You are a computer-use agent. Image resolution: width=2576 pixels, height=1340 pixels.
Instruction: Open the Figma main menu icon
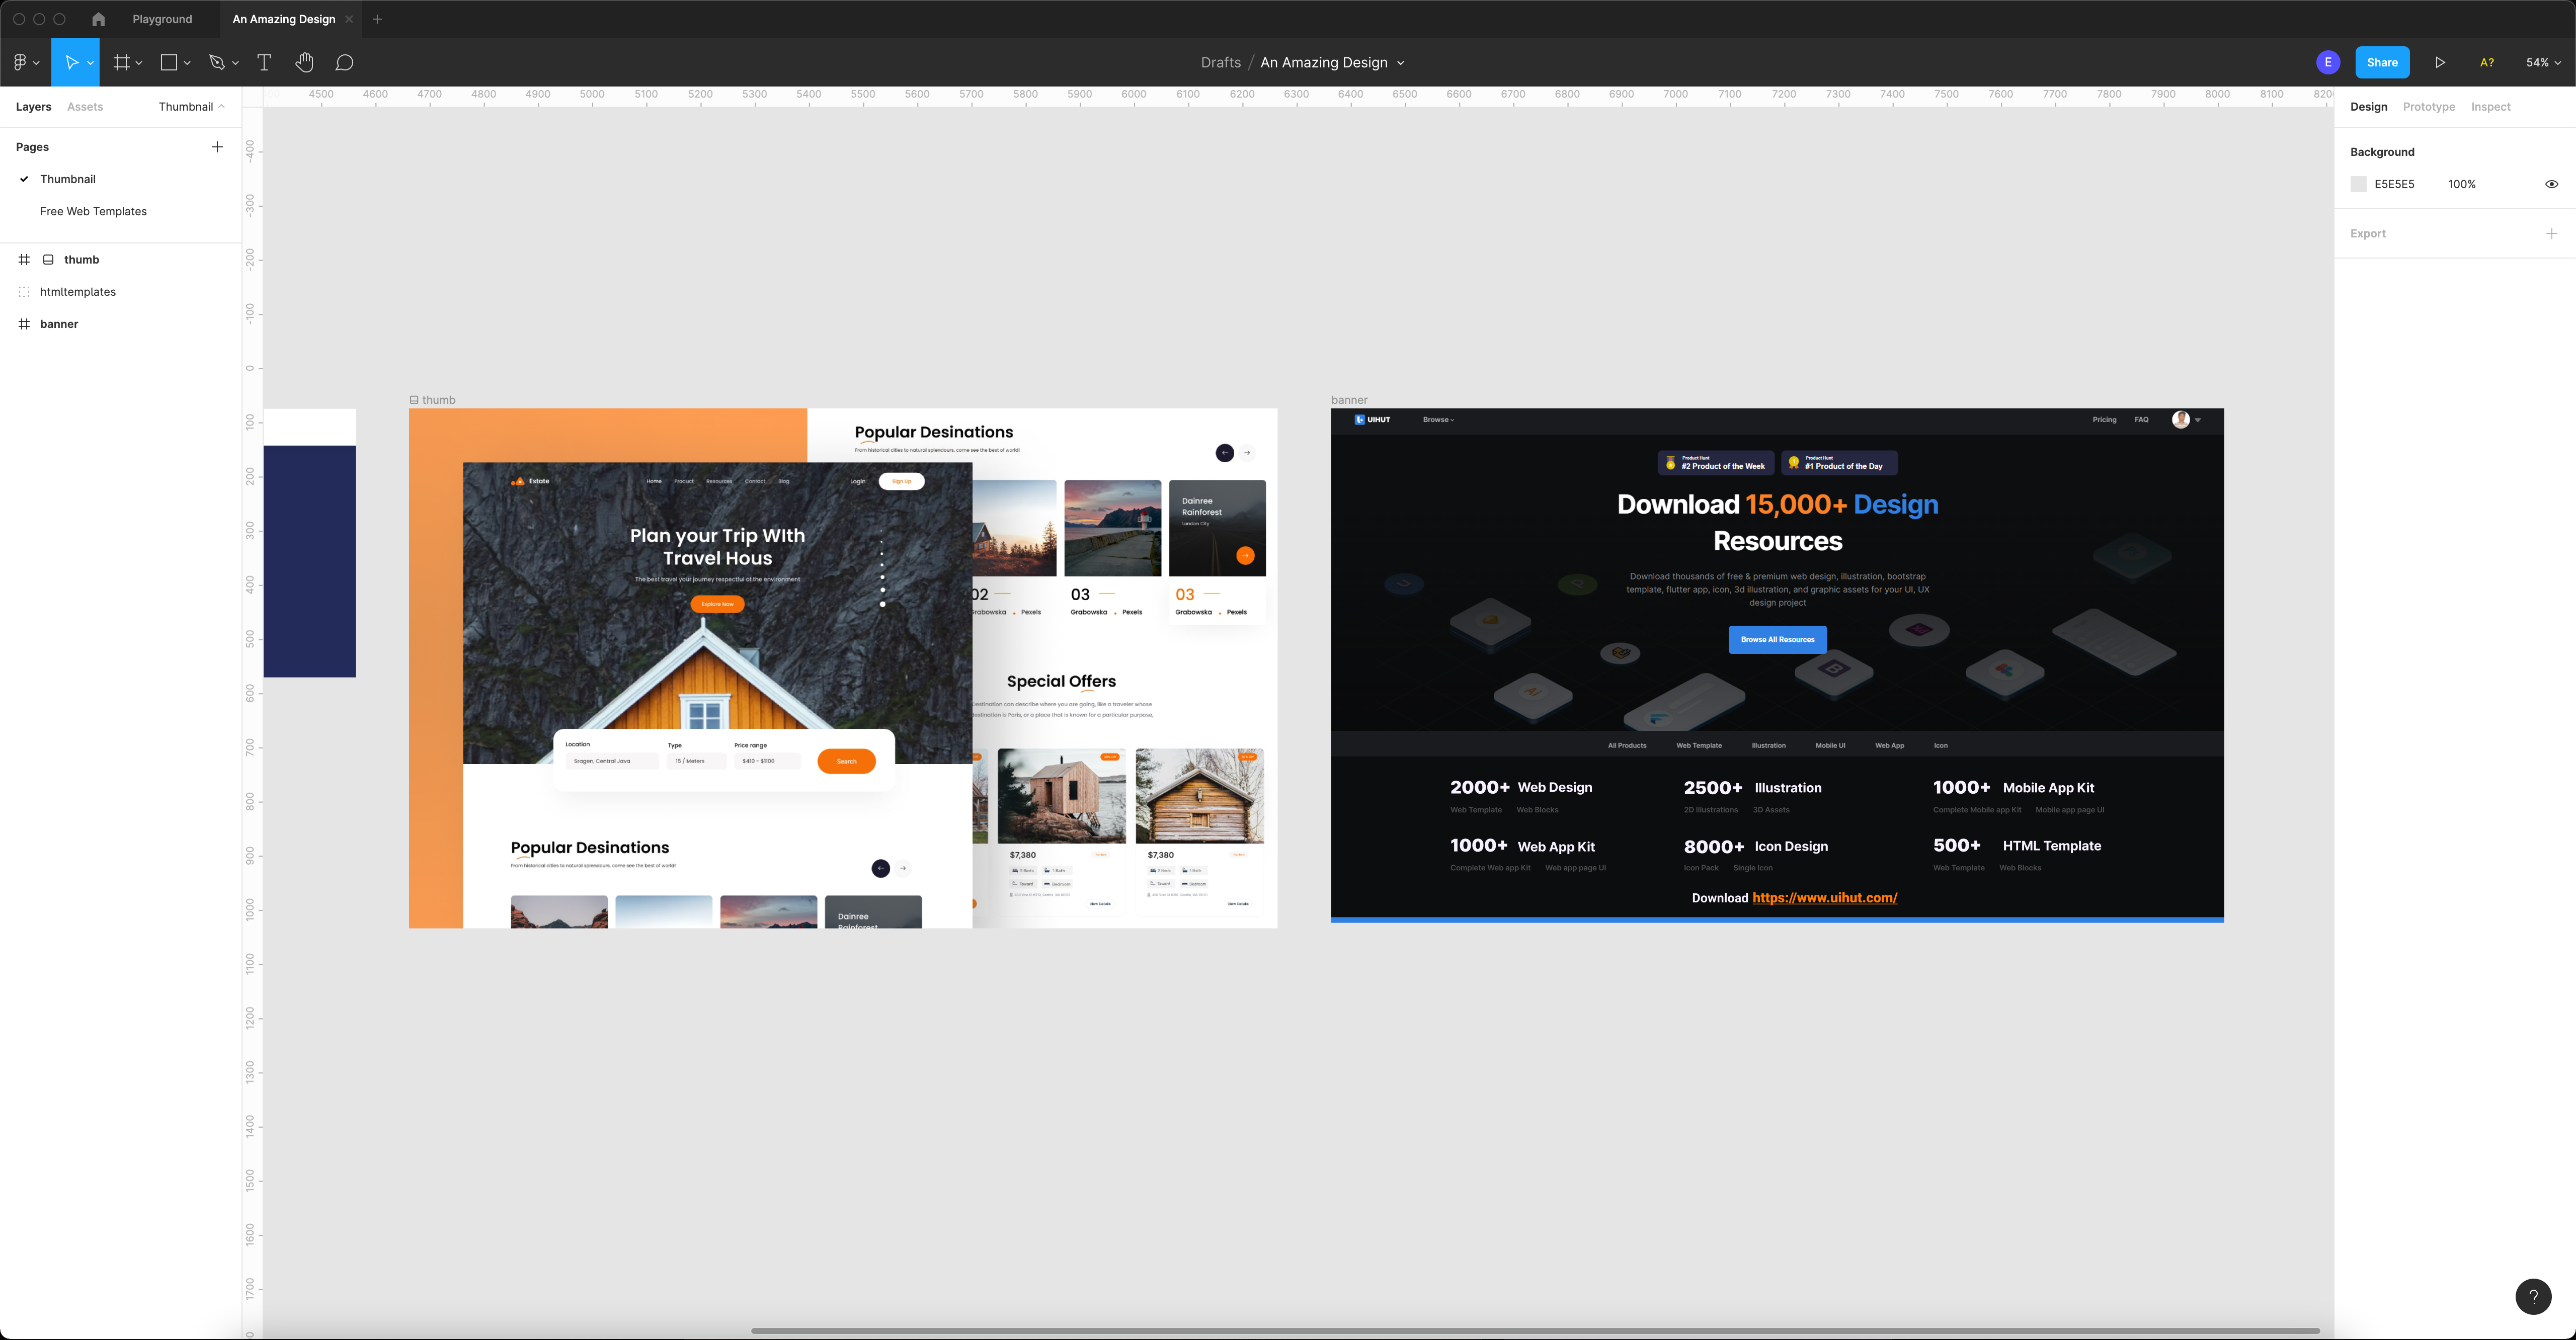tap(20, 62)
